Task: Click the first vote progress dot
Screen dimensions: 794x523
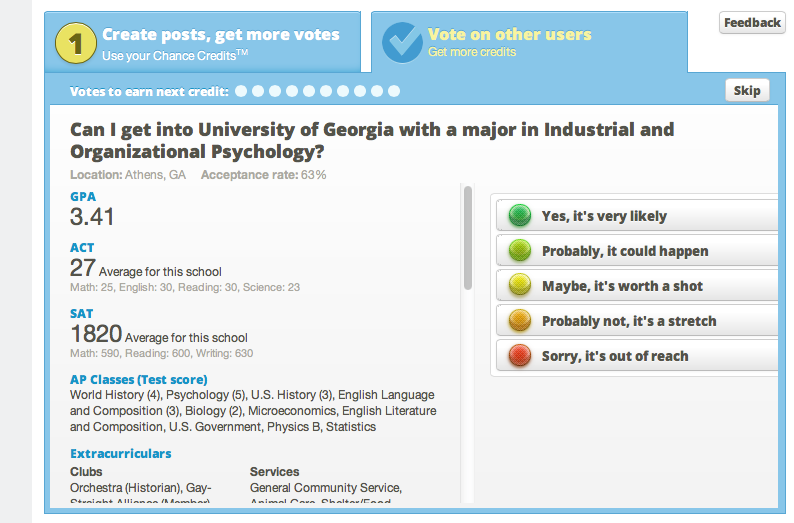Action: click(x=241, y=91)
